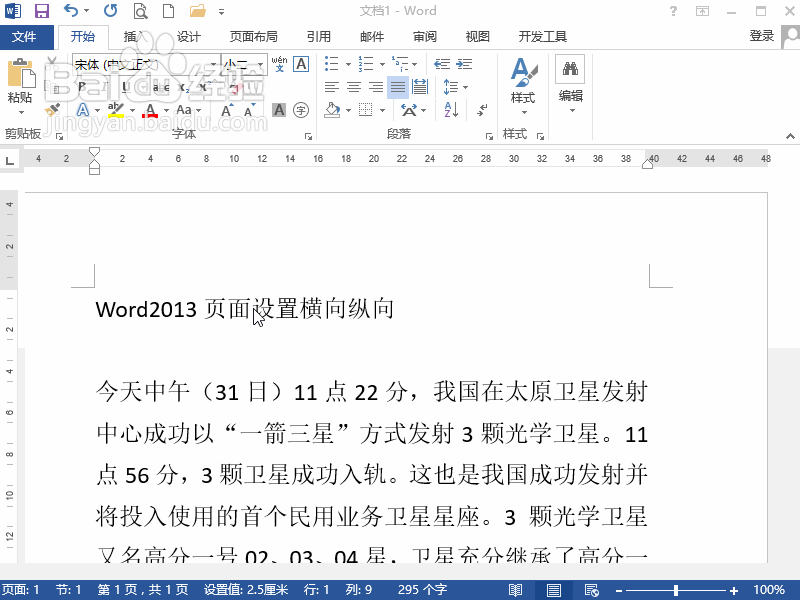Open the 页面布局 ribbon tab
The image size is (800, 600).
[x=253, y=37]
